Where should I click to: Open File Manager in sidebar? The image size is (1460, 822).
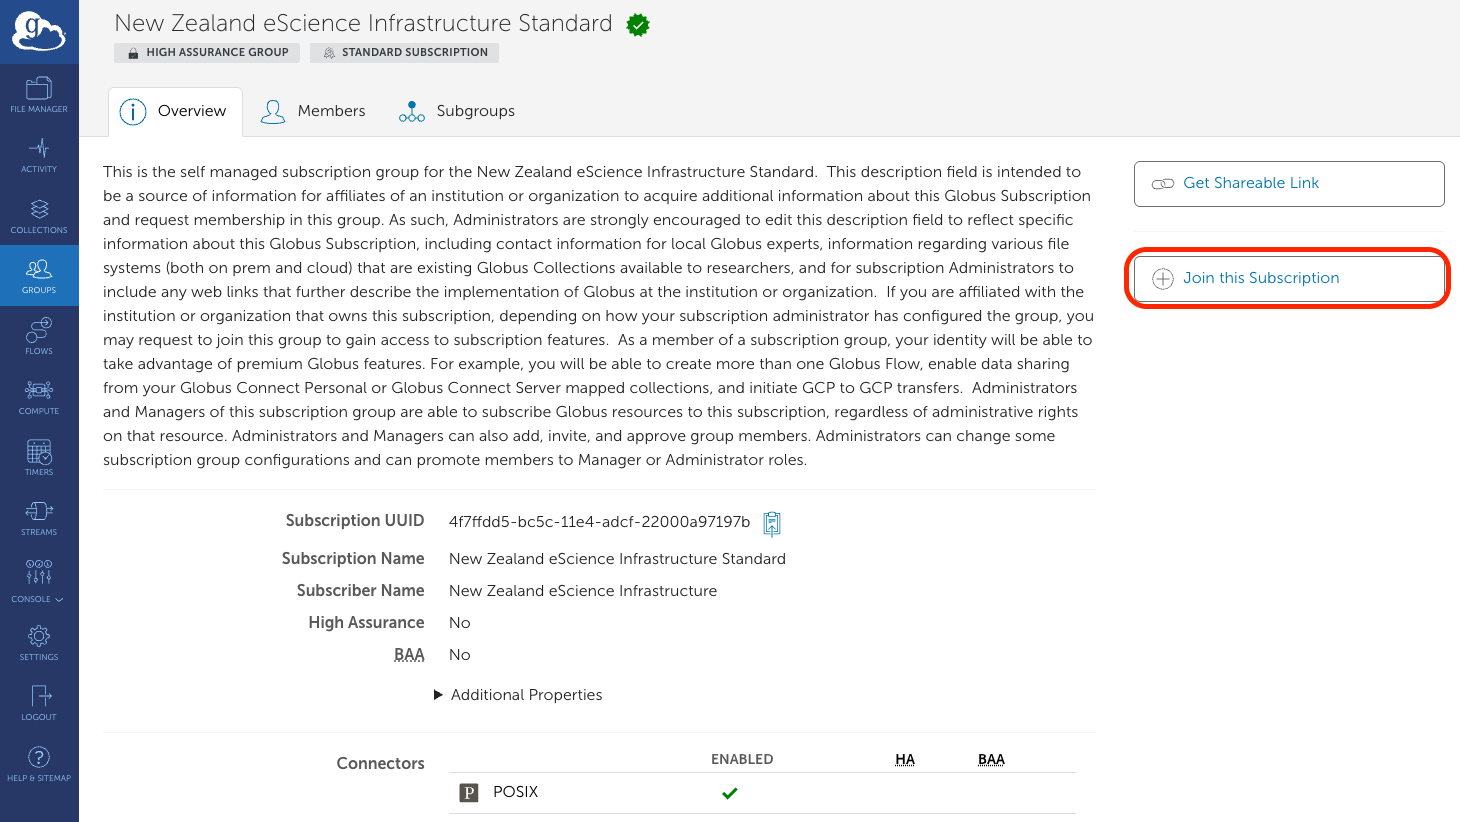tap(39, 94)
